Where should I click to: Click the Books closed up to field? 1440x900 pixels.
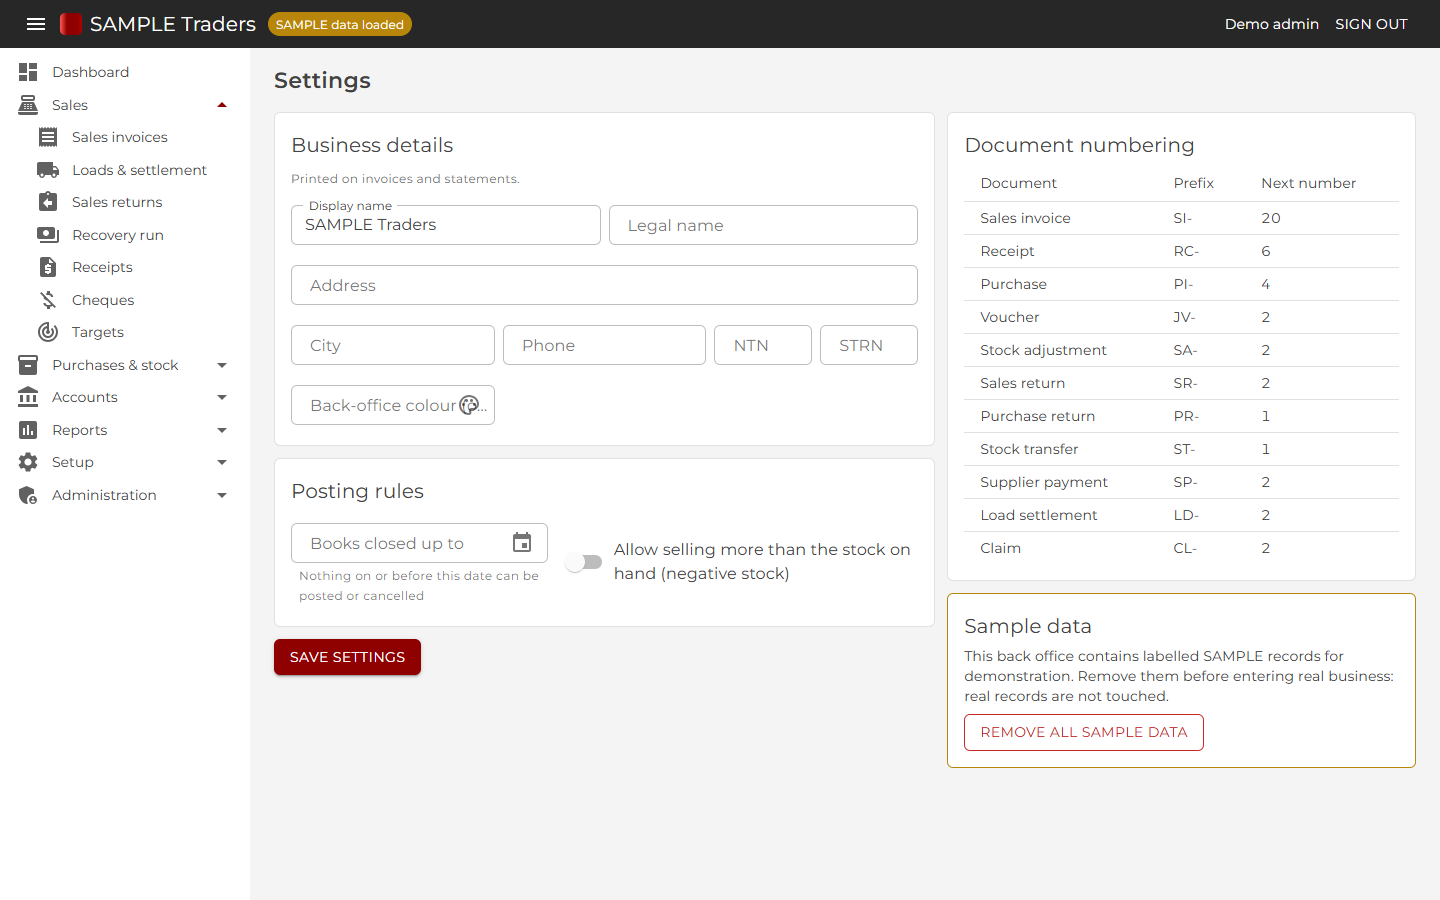(x=419, y=543)
